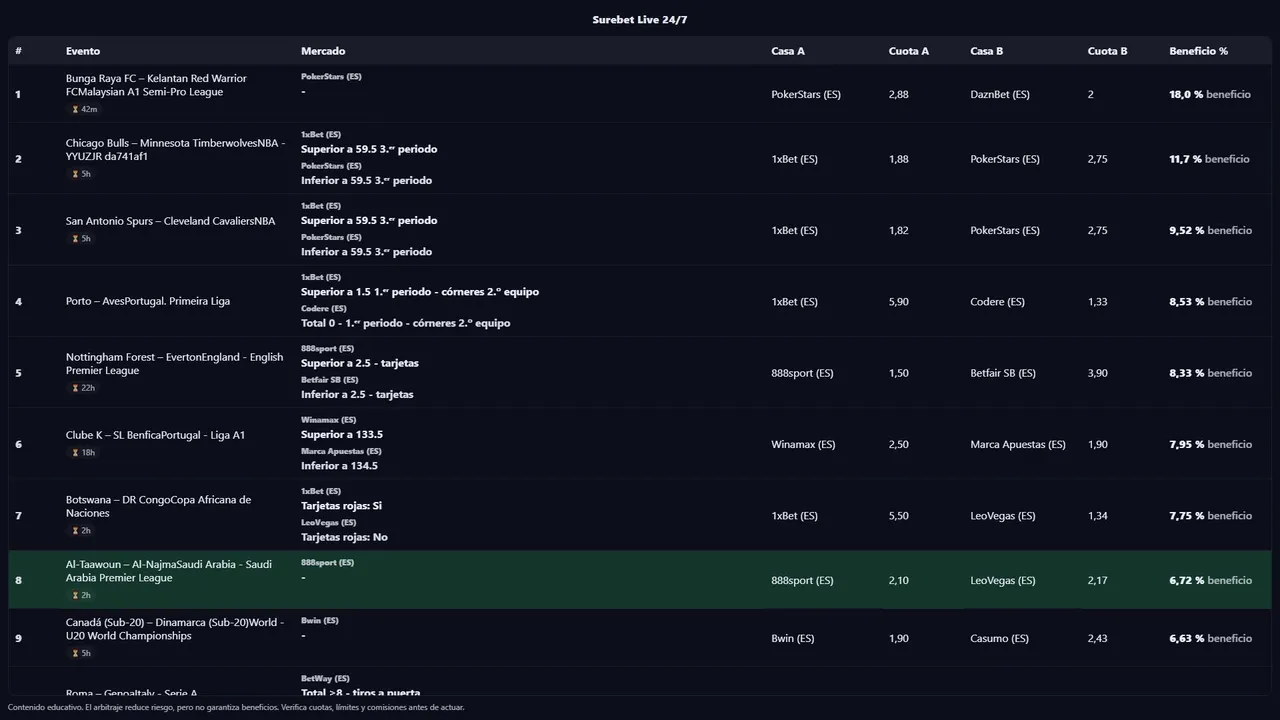Click the hourglass time badge under Chicago Bulls event
Viewport: 1280px width, 720px height.
82,174
